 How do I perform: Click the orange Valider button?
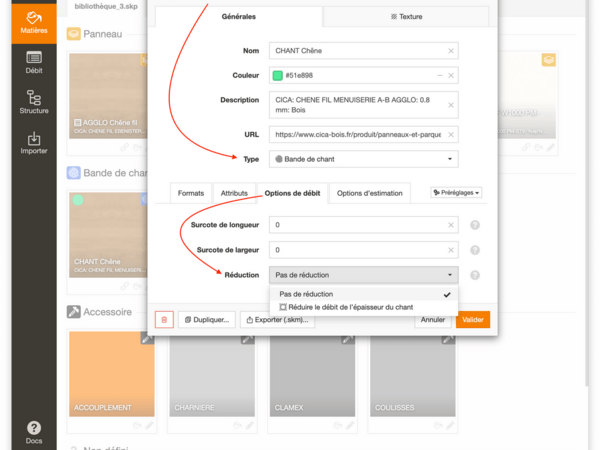[472, 320]
